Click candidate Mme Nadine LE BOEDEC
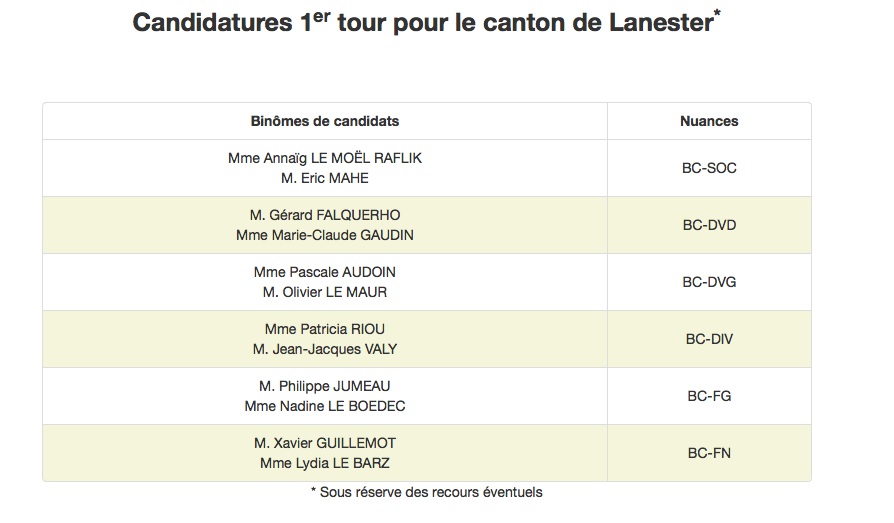 pyautogui.click(x=325, y=406)
